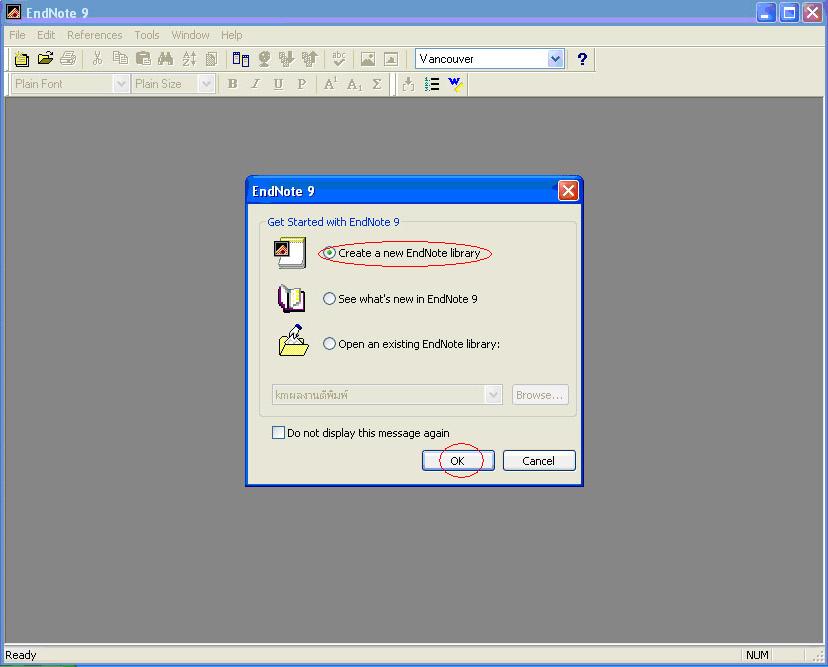Open the File menu

point(17,35)
